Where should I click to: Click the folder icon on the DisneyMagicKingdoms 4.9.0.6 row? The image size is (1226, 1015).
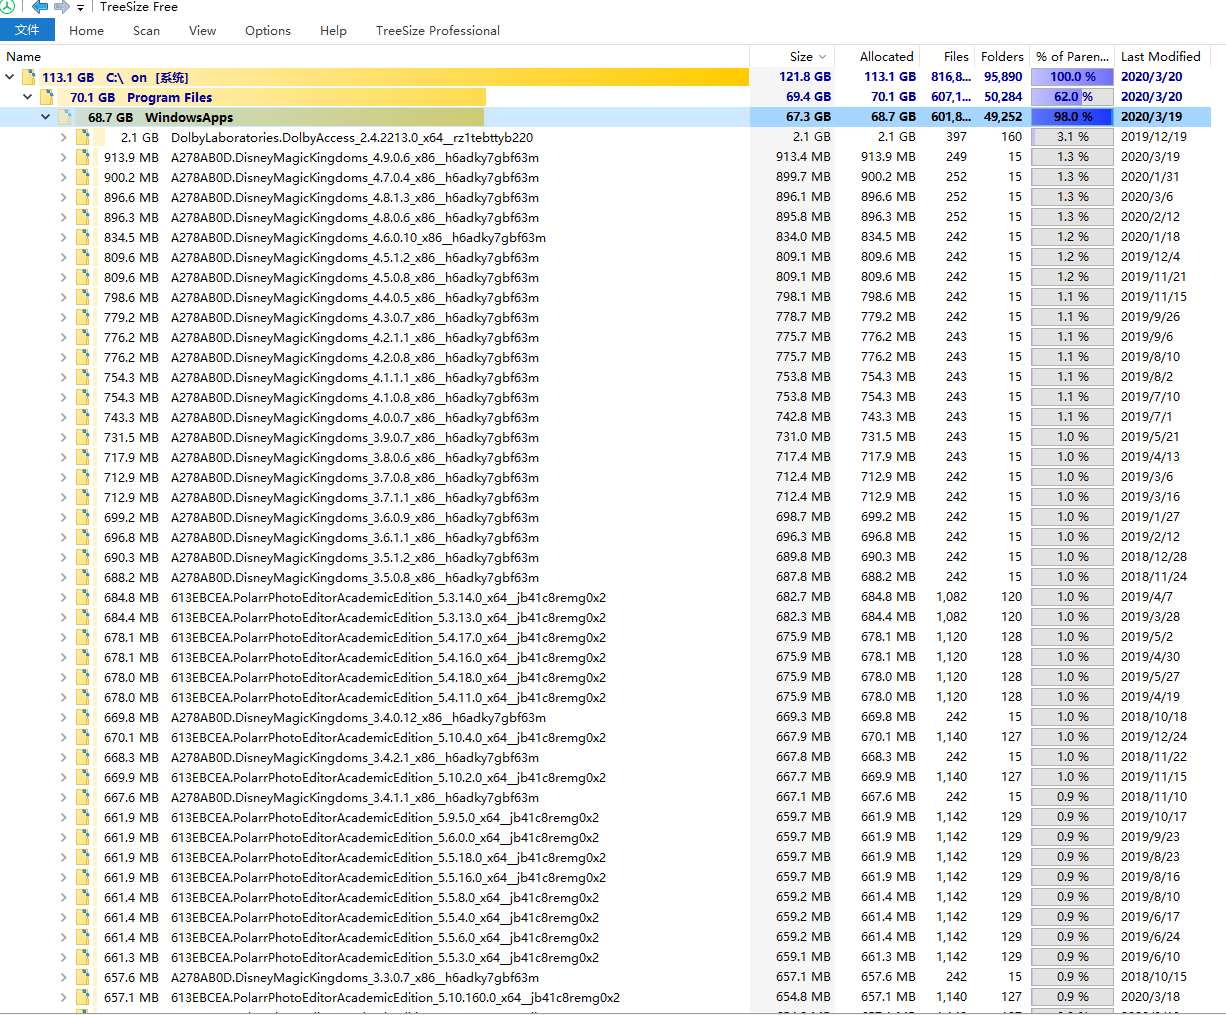point(82,157)
